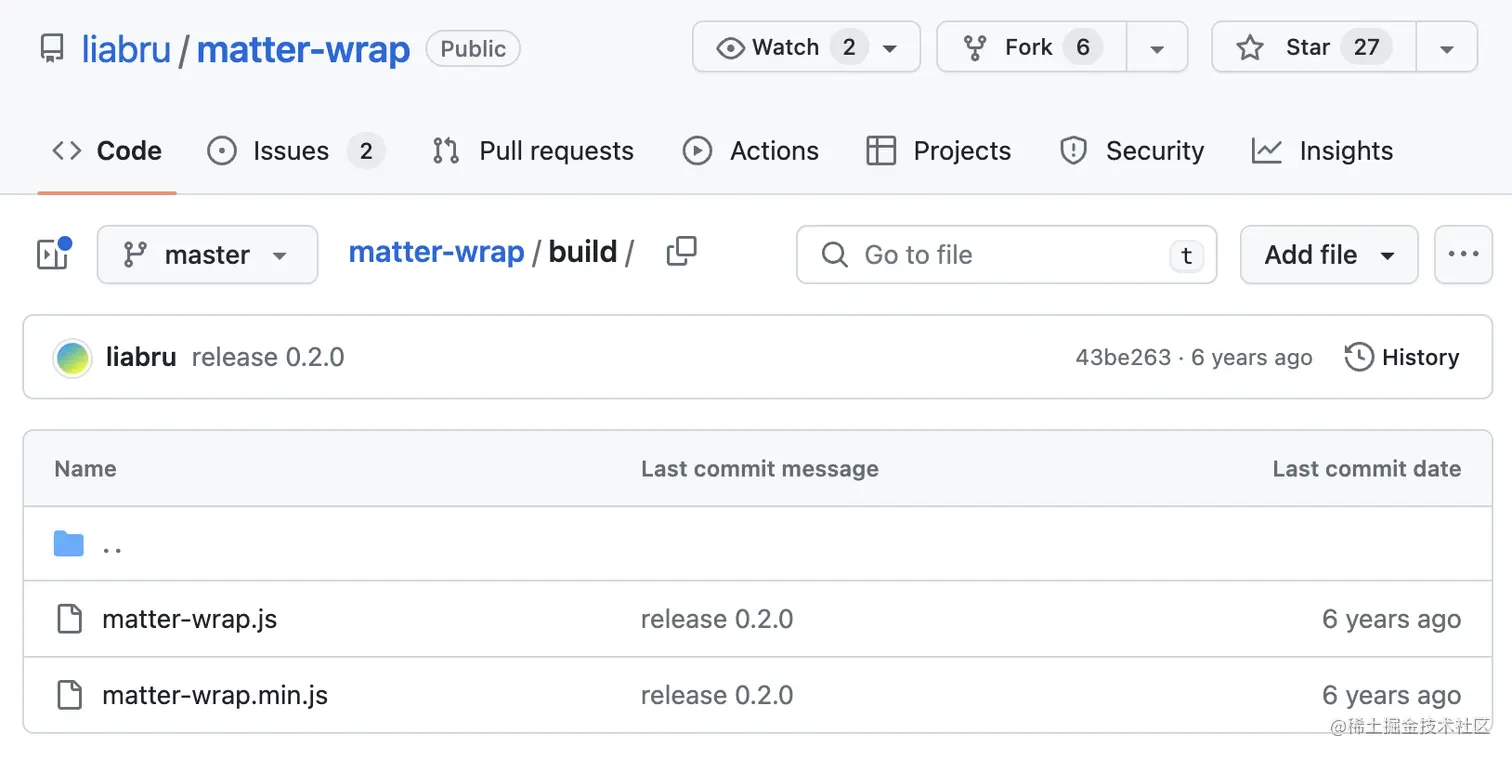Screen dimensions: 1512x758
Task: Click the Fork button
Action: coord(1031,47)
